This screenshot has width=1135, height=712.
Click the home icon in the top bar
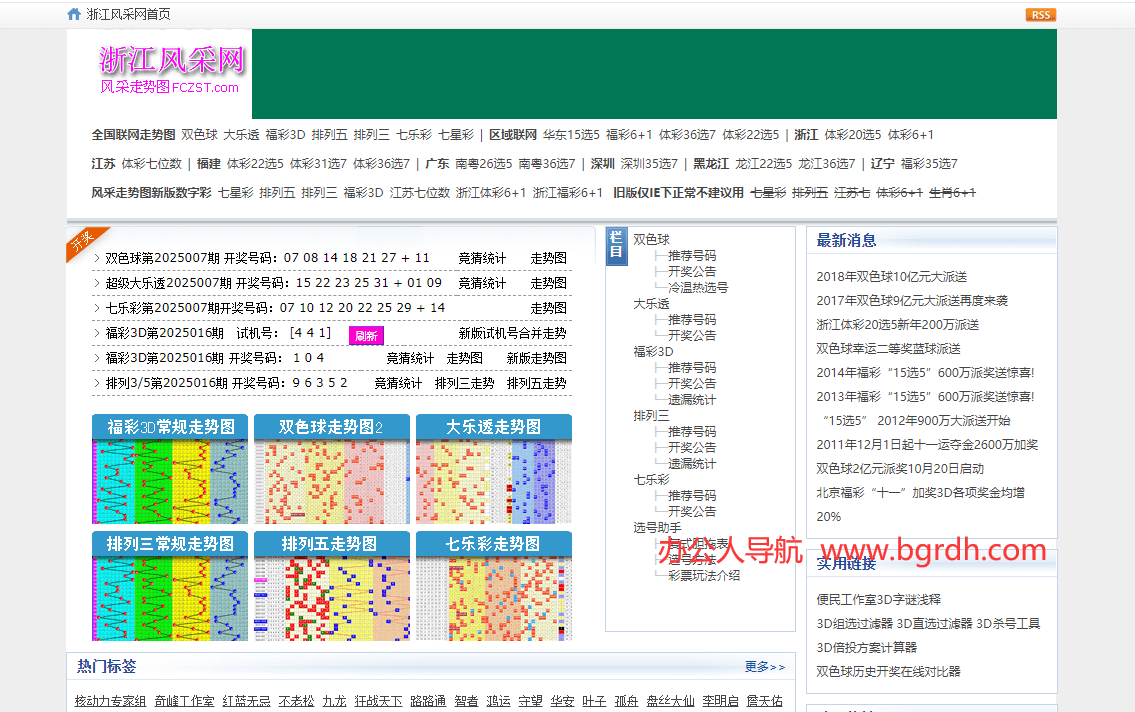click(73, 14)
